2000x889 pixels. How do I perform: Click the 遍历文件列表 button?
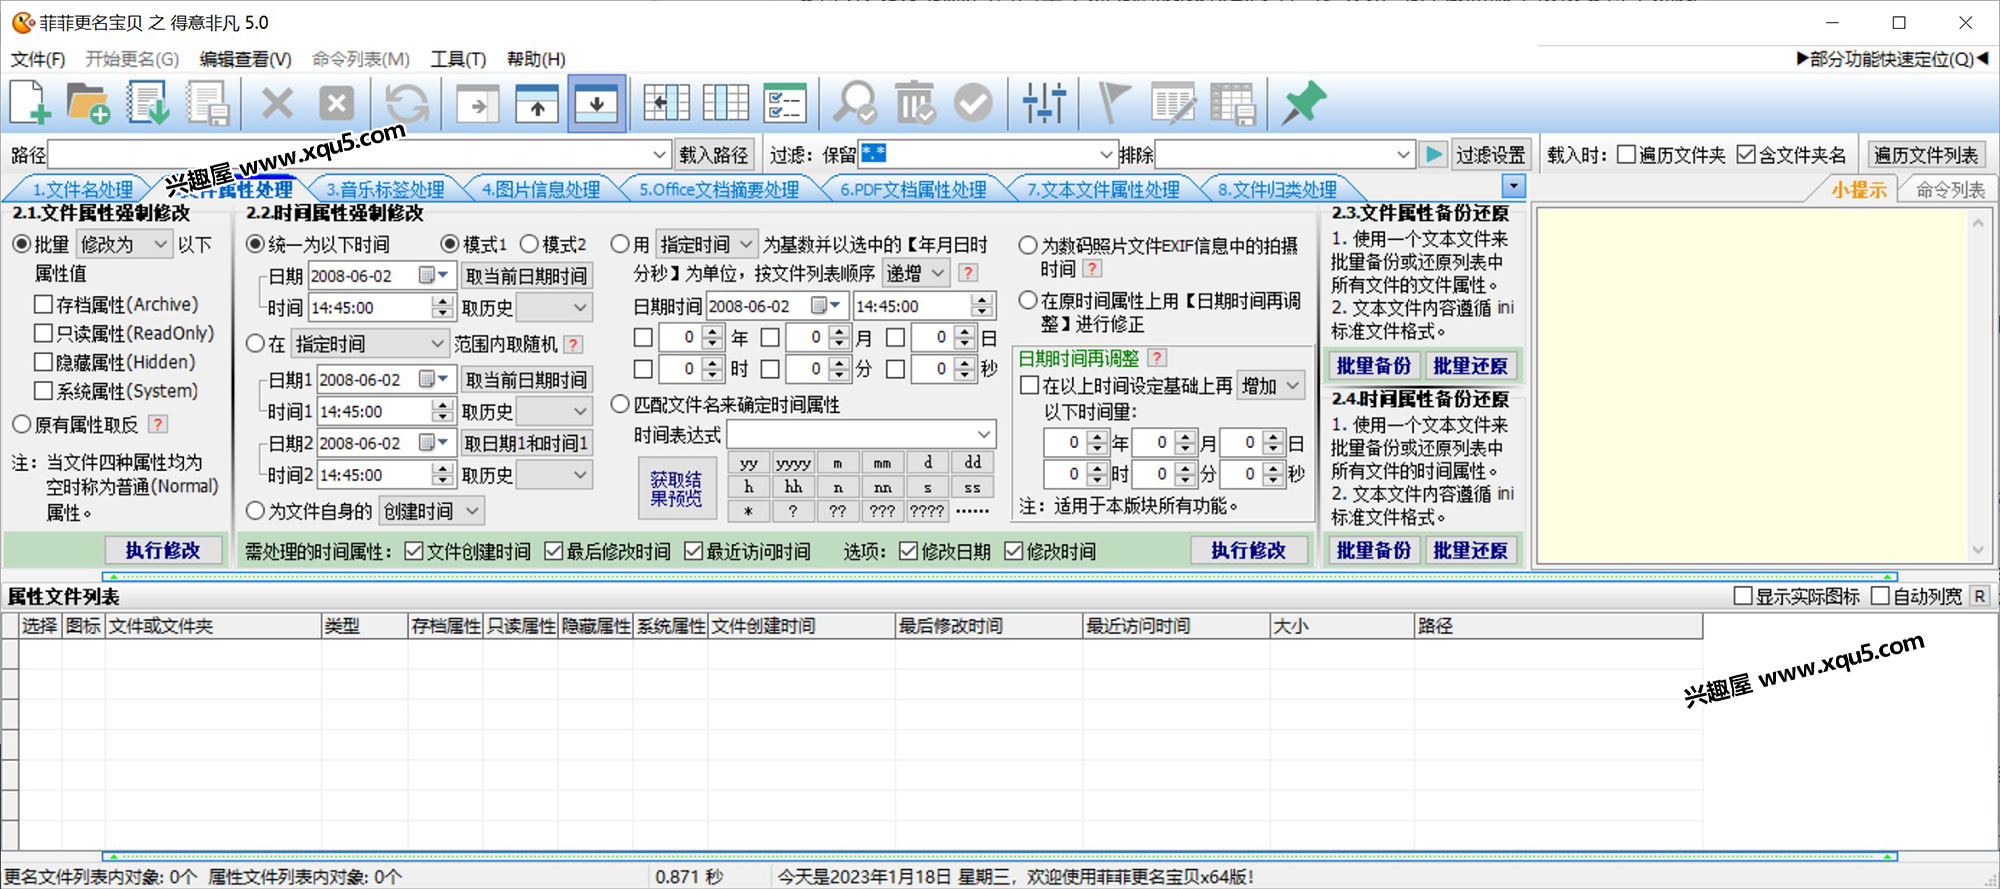(1926, 155)
